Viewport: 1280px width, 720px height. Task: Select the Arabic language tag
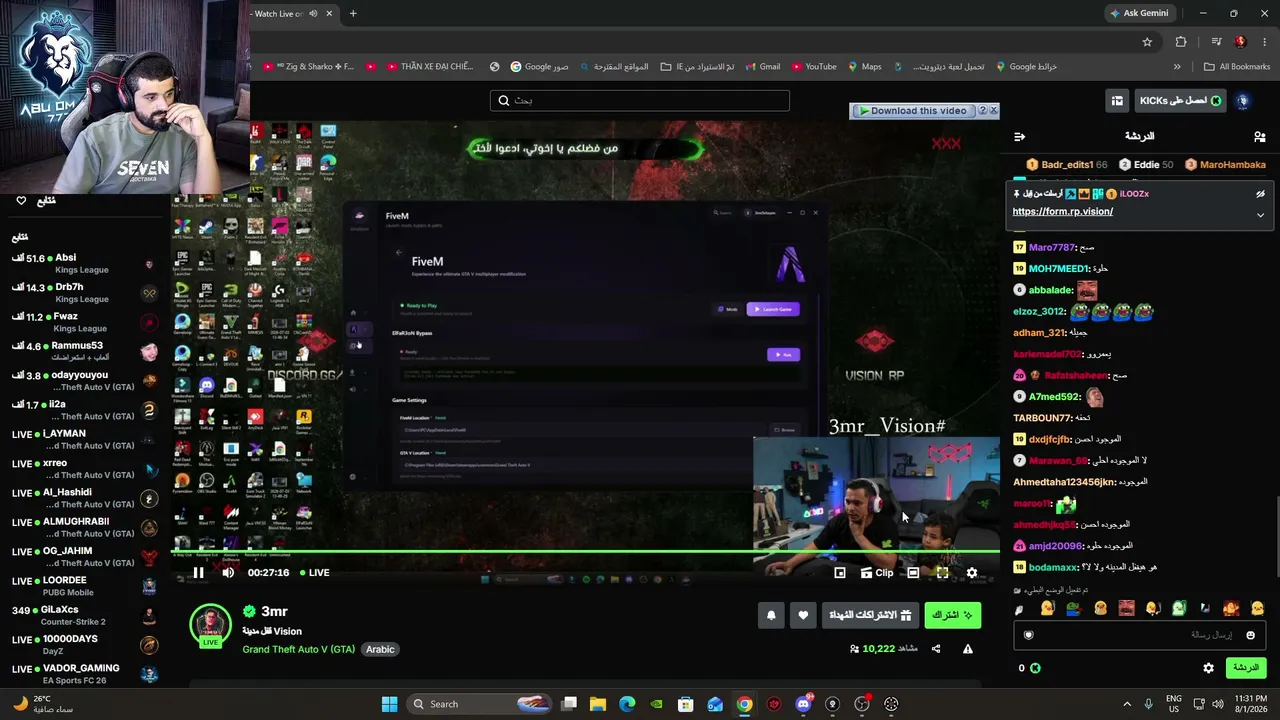pos(380,649)
